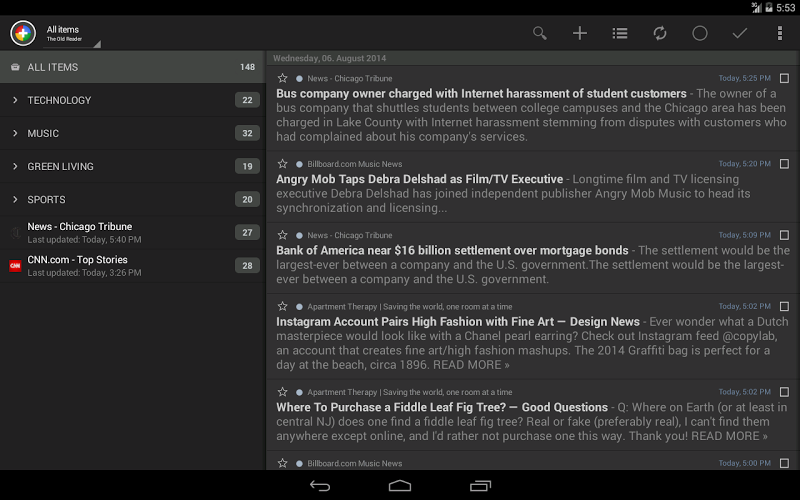Add a new feed with plus icon
This screenshot has height=500, width=800.
tap(580, 34)
